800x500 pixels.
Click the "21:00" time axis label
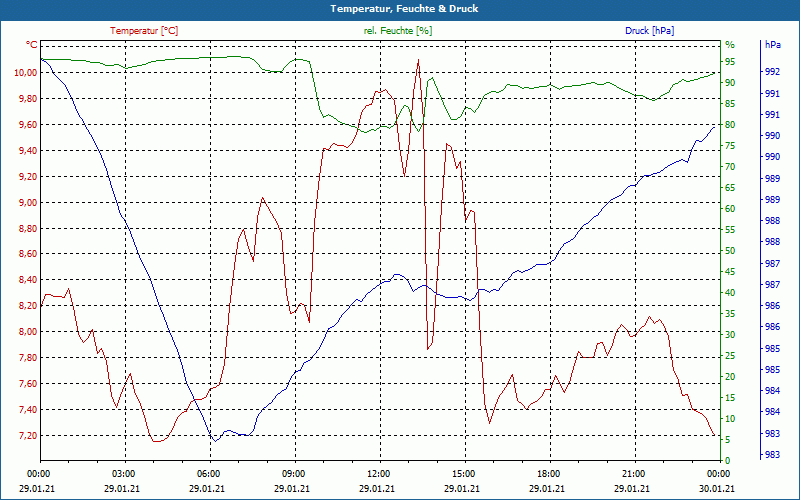[x=632, y=473]
